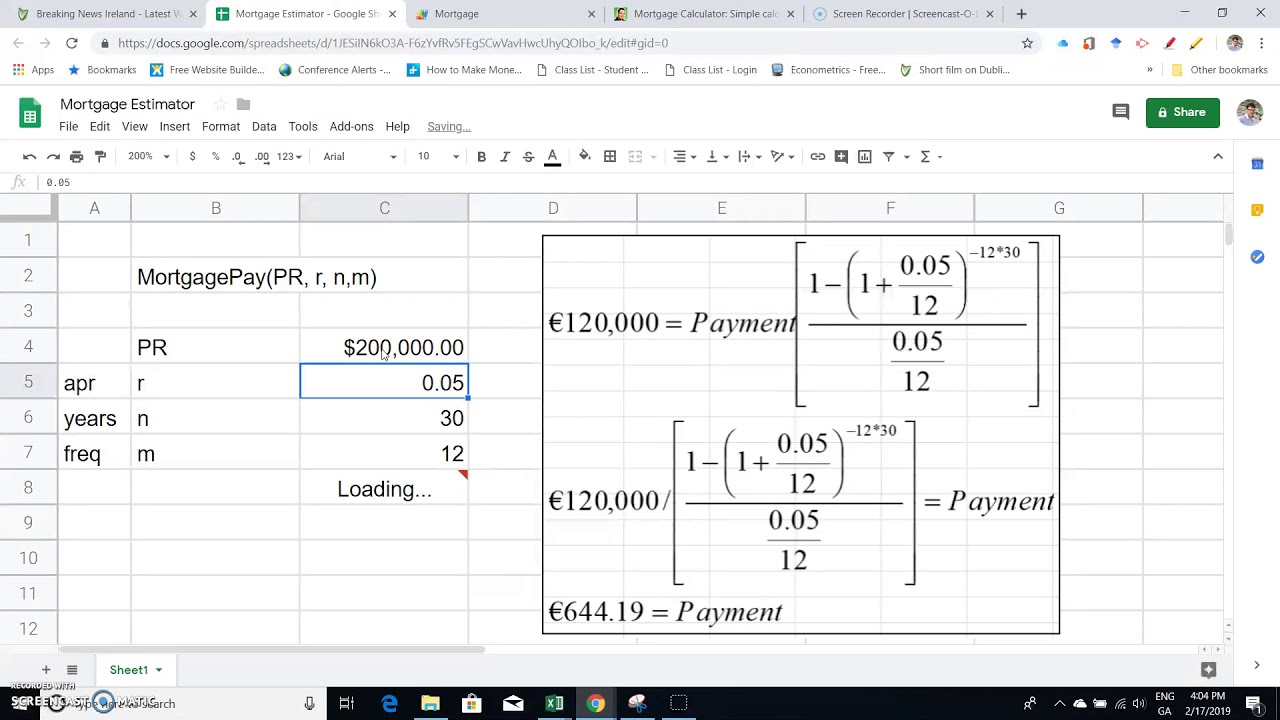The width and height of the screenshot is (1280, 720).
Task: Select column D header
Action: click(553, 208)
